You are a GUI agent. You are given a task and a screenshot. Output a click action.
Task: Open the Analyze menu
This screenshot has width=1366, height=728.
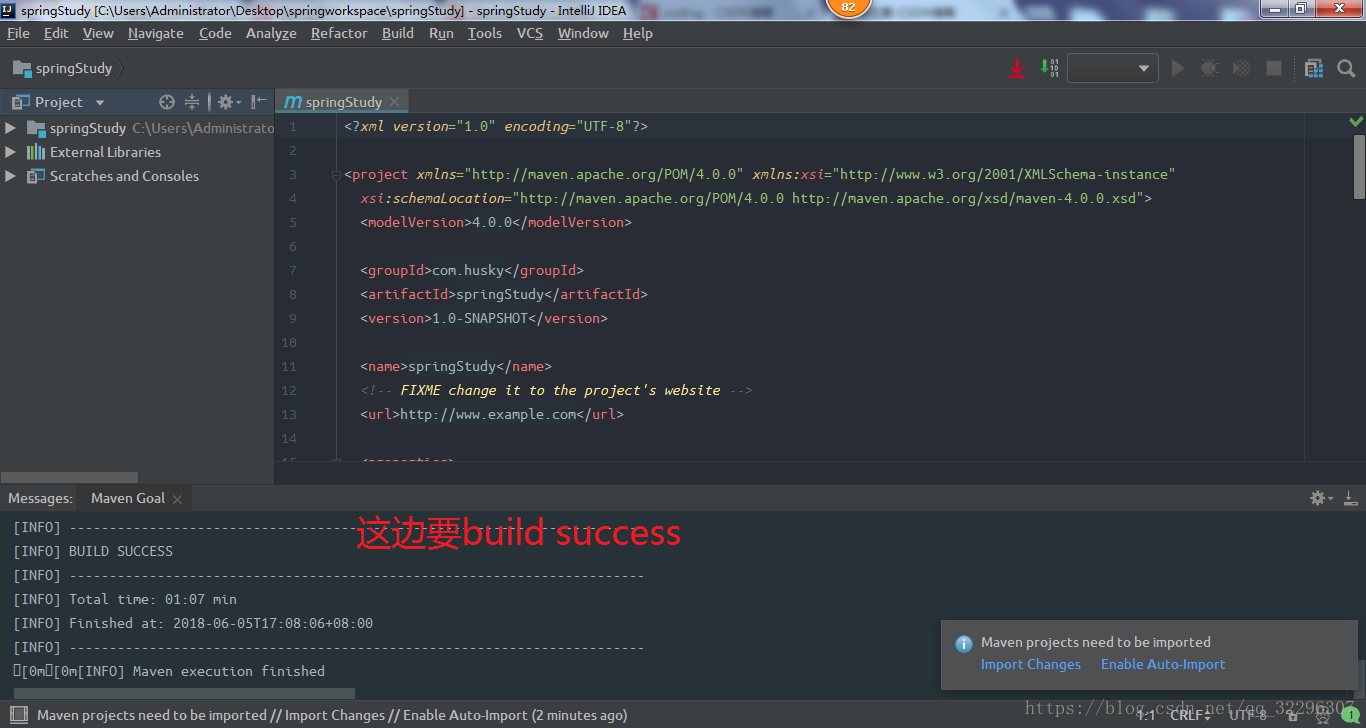coord(271,33)
